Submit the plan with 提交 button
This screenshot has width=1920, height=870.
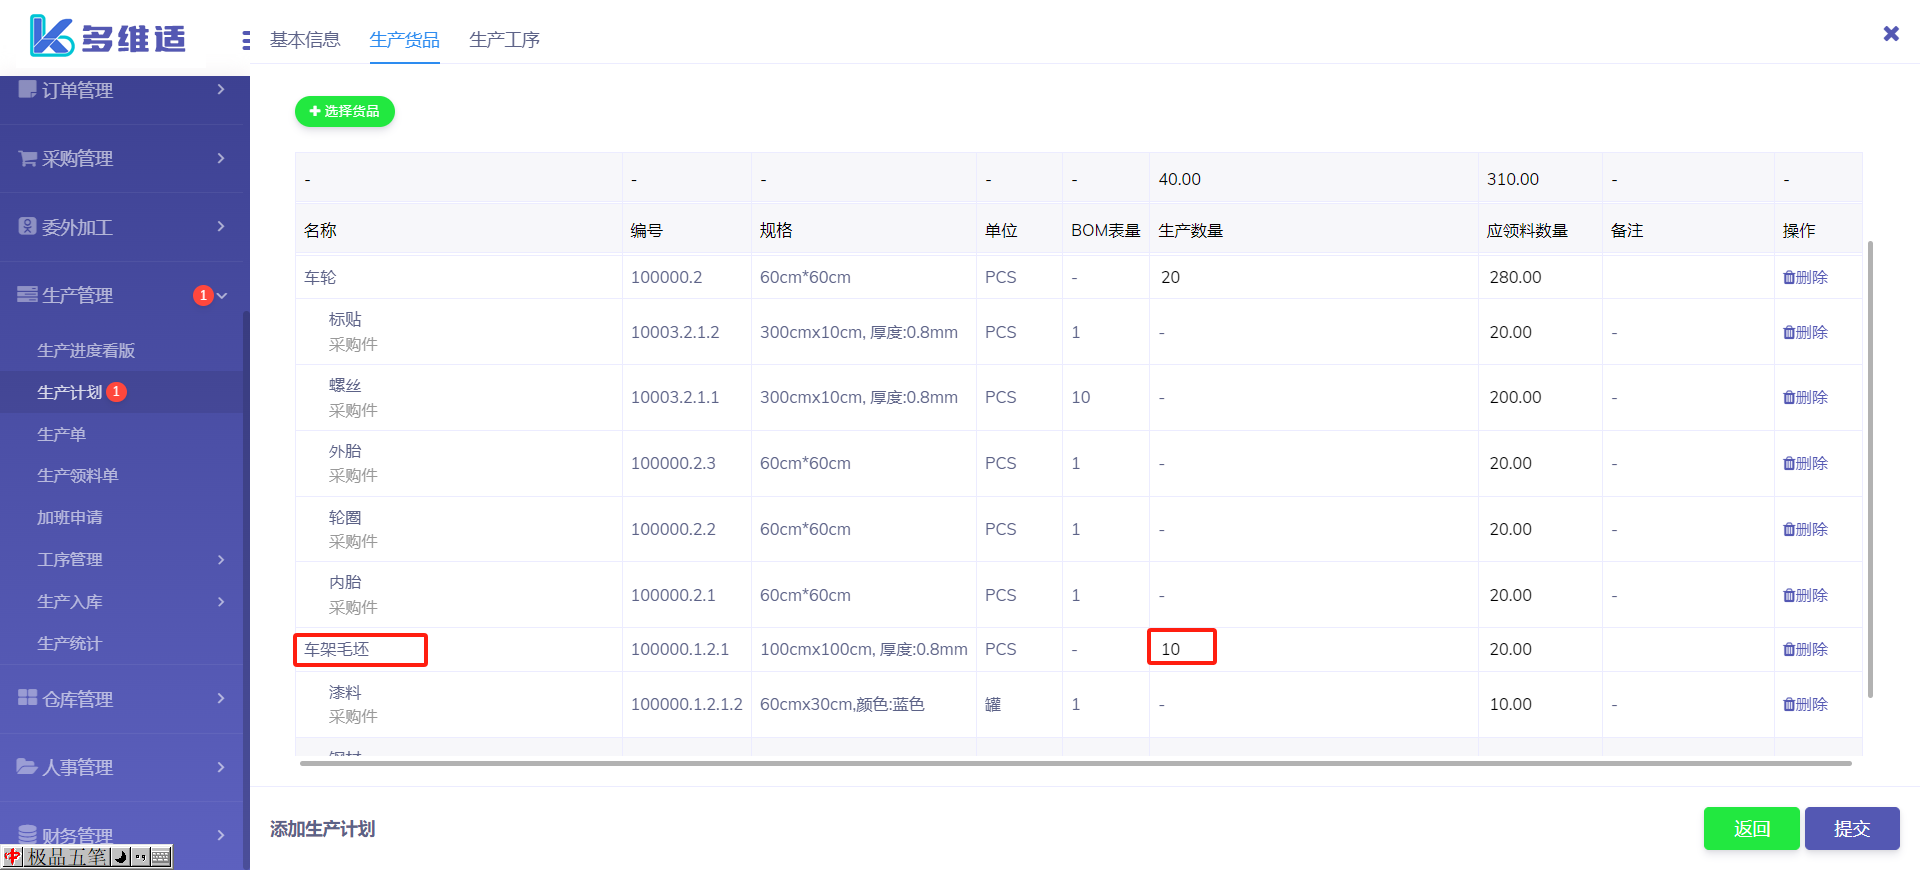click(1851, 829)
